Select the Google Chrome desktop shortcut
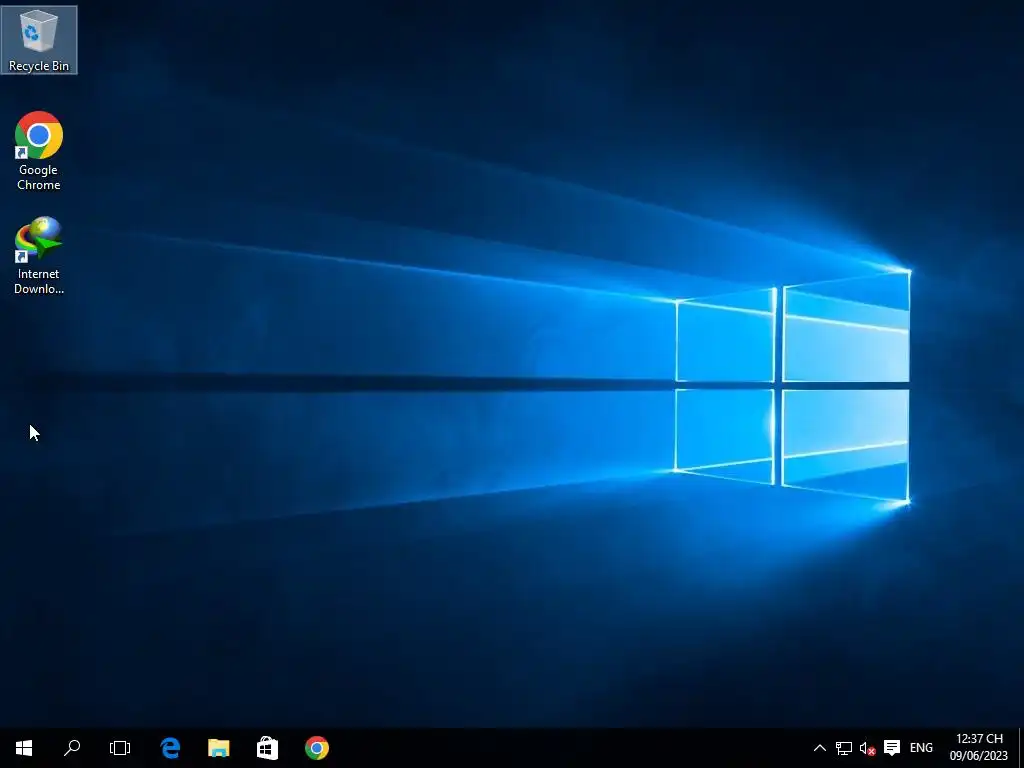Screen dimensions: 1024x768 (x=39, y=151)
